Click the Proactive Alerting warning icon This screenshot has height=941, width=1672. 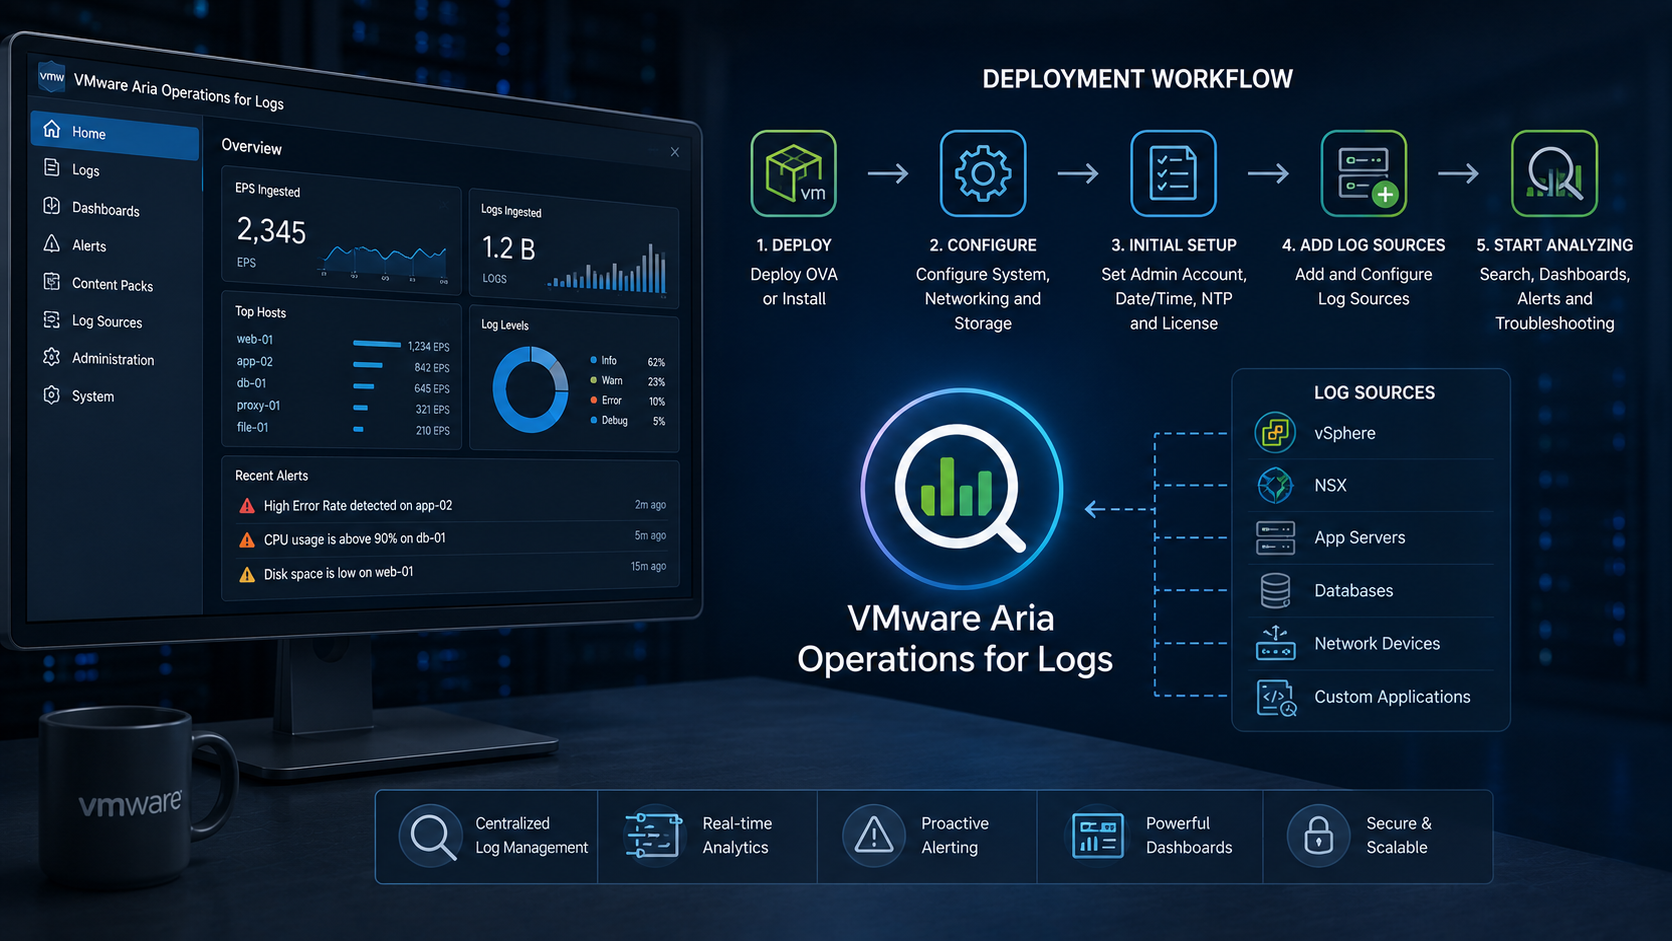click(x=873, y=836)
